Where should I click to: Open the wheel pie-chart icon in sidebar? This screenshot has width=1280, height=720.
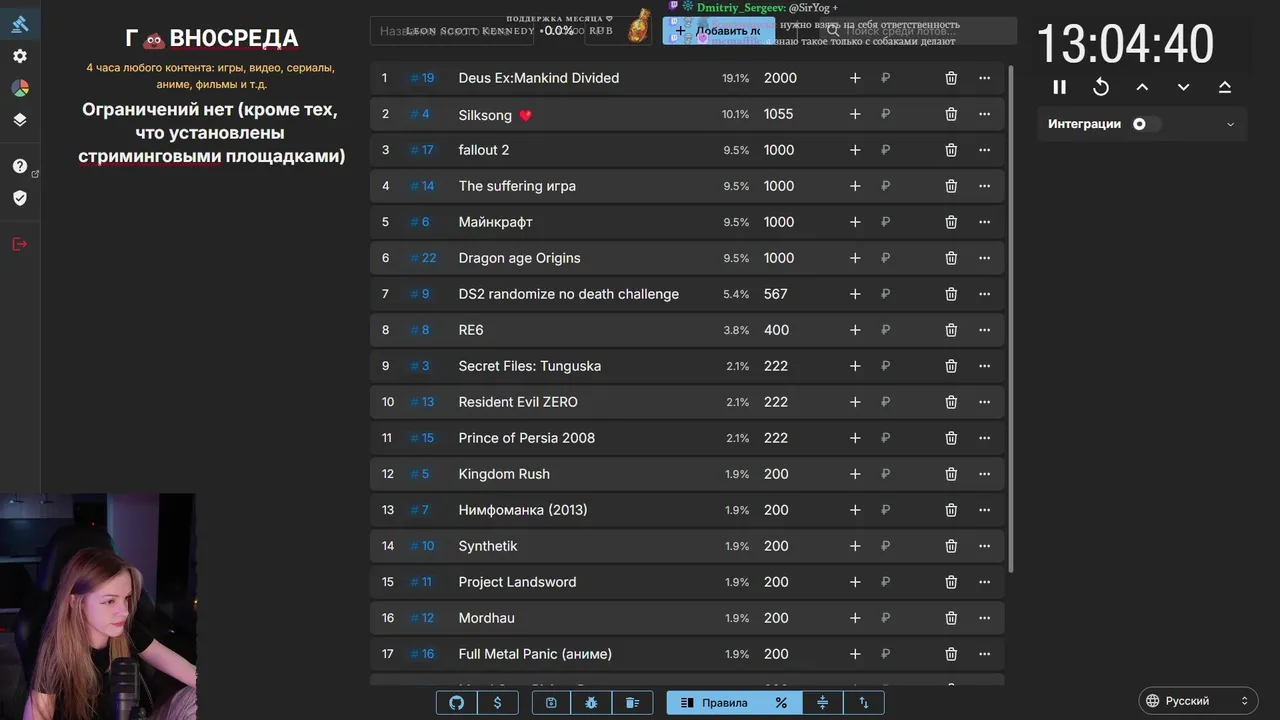[20, 88]
